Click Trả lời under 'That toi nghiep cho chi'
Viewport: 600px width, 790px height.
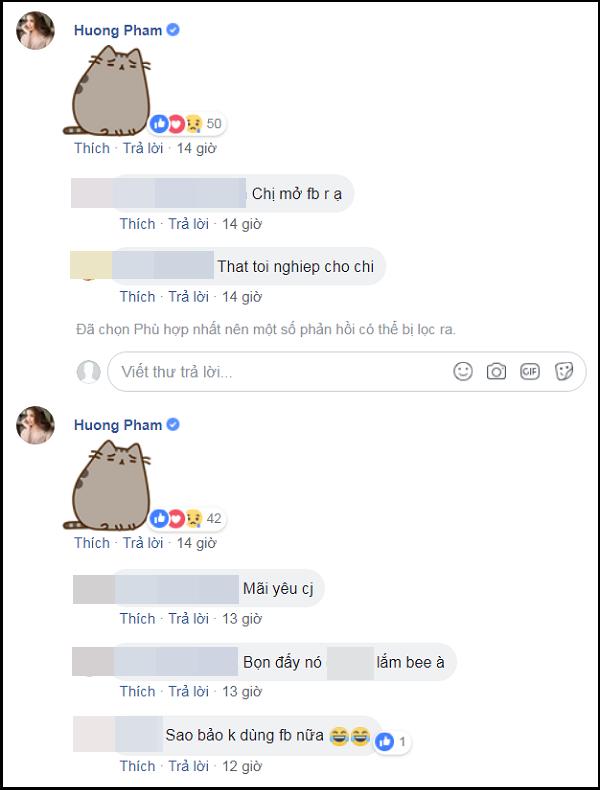[188, 297]
